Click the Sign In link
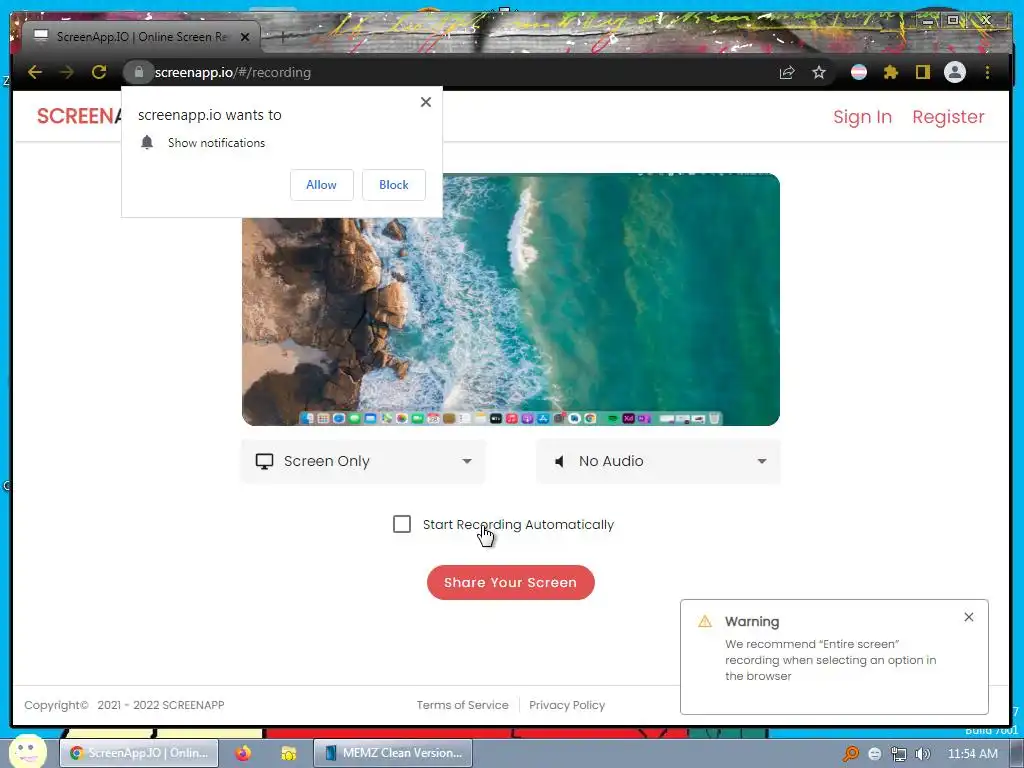The image size is (1024, 768). click(862, 117)
